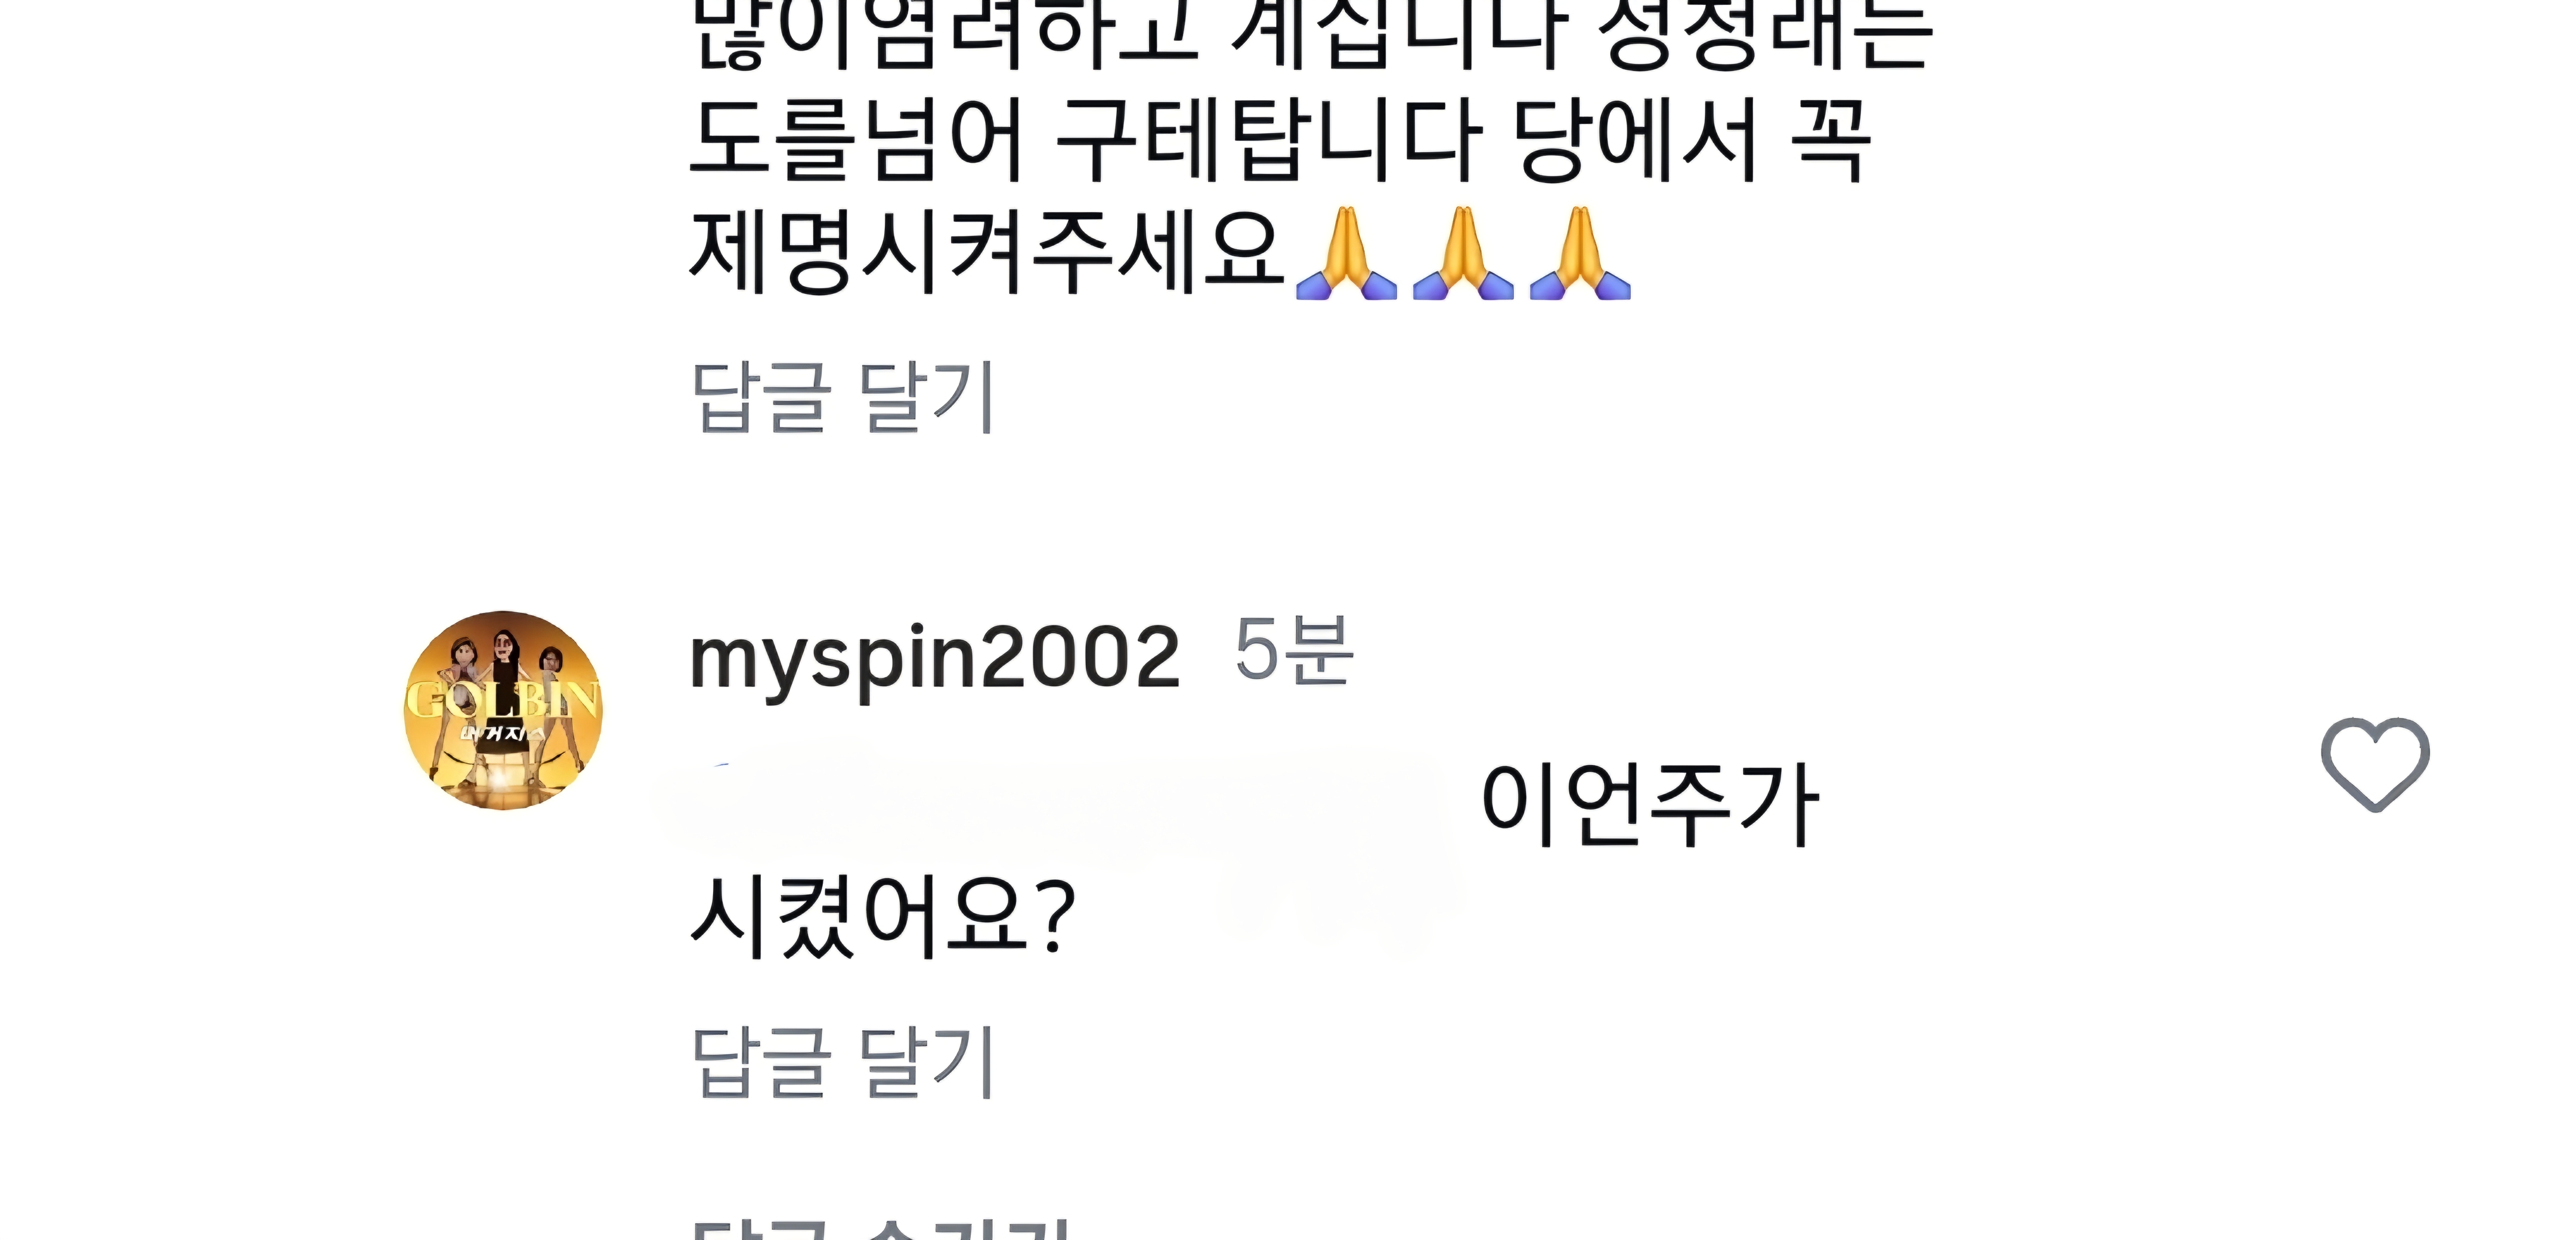Select the first praying hands emoji
The height and width of the screenshot is (1240, 2576).
[x=1346, y=253]
